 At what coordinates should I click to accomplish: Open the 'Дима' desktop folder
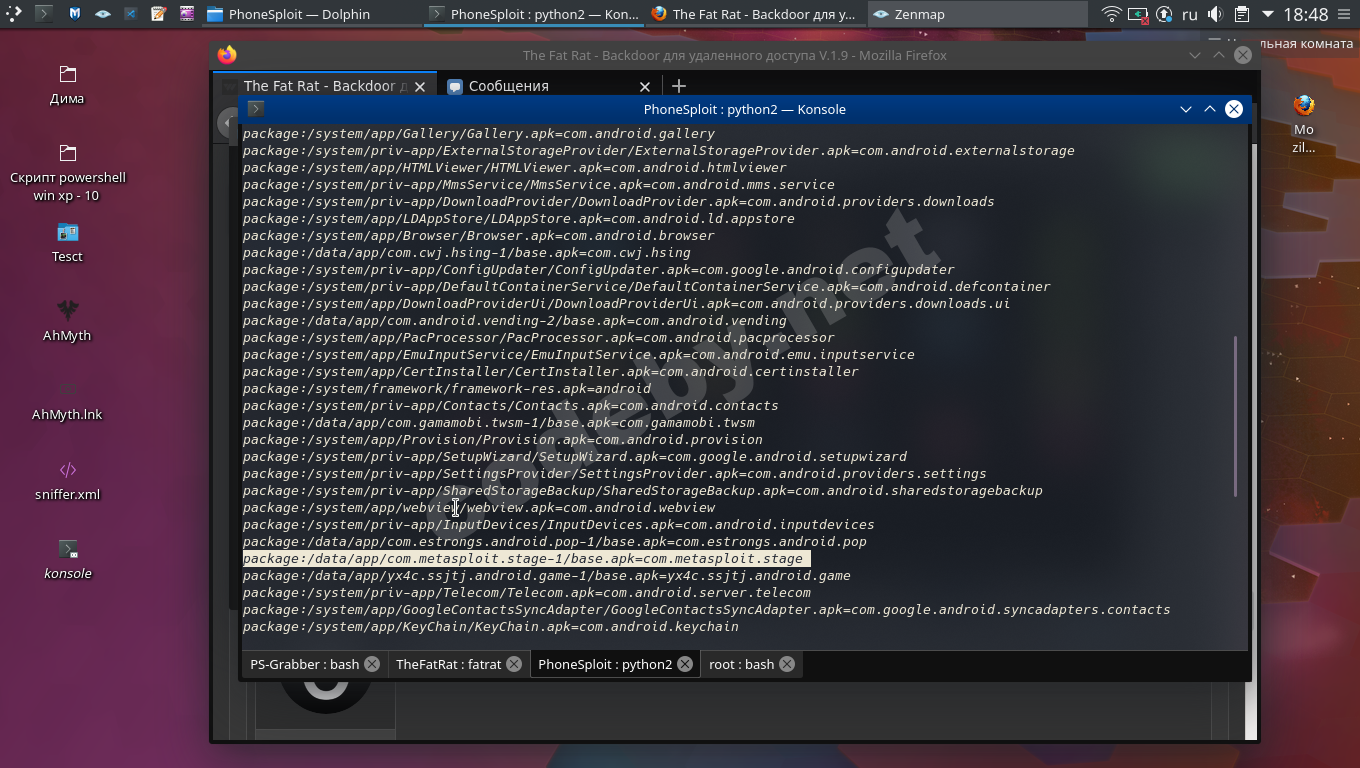click(x=67, y=85)
